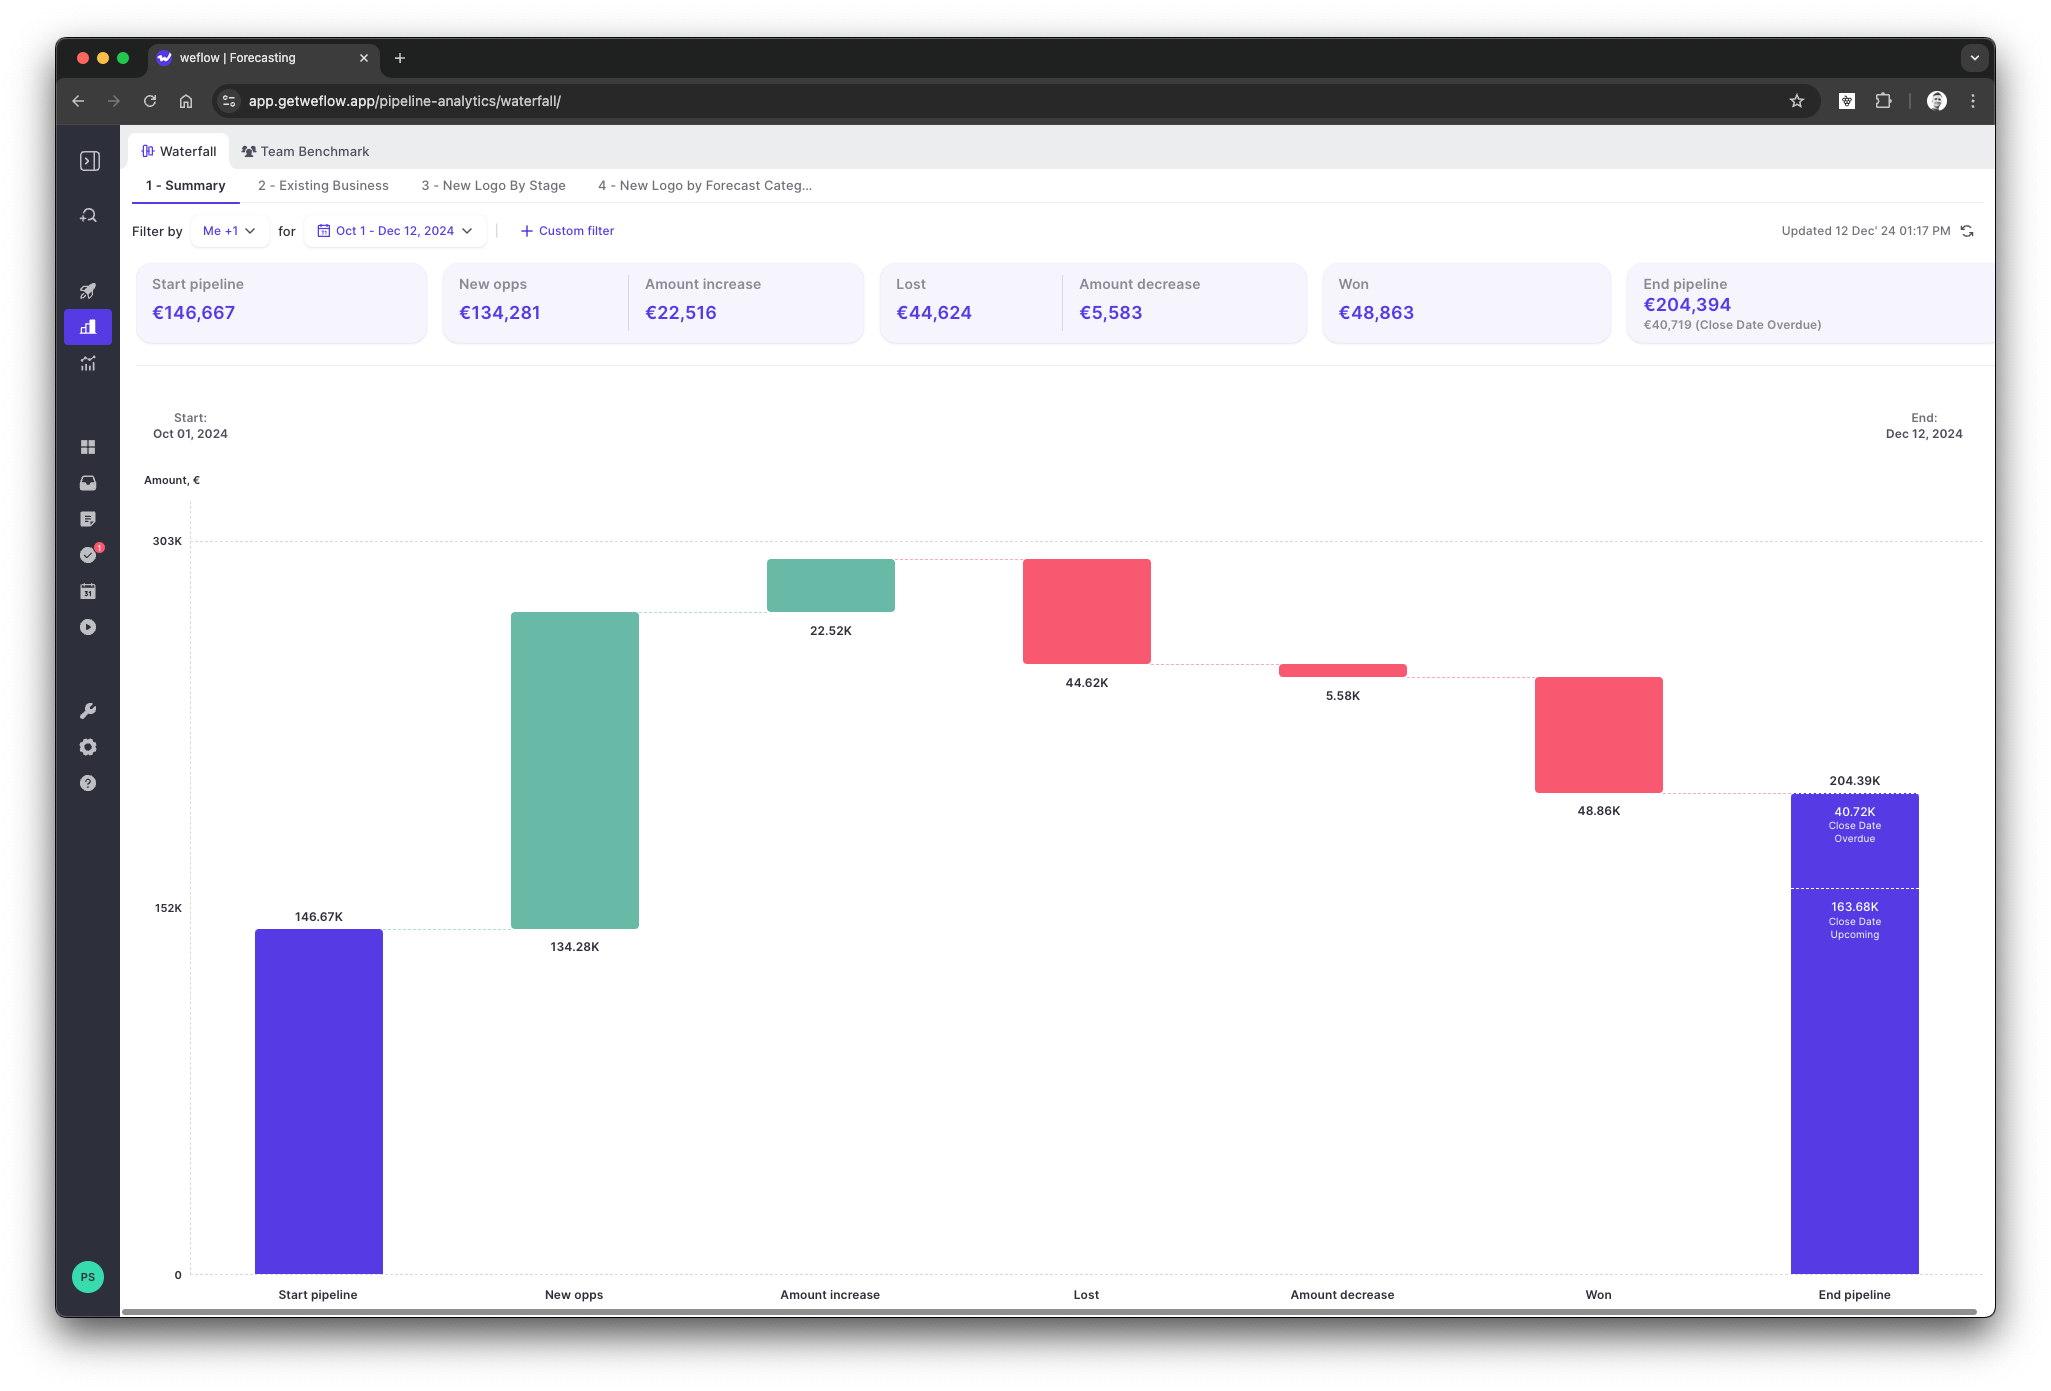The width and height of the screenshot is (2051, 1391).
Task: Click the shield extension icon in toolbar
Action: 1847,101
